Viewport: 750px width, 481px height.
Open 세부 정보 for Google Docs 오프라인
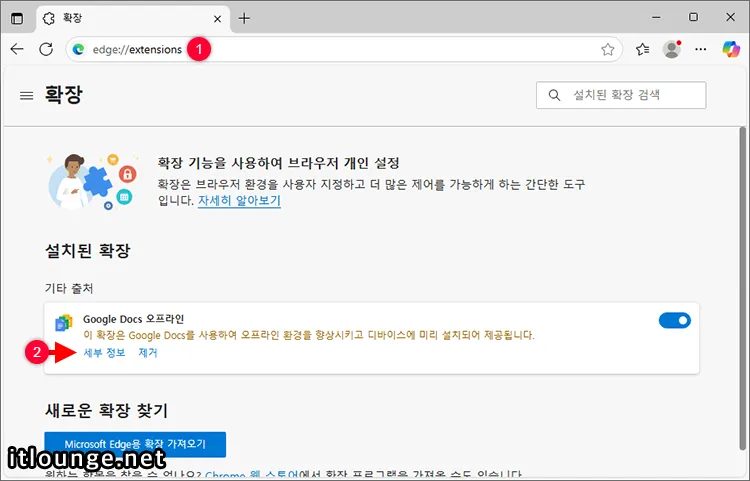[x=104, y=353]
